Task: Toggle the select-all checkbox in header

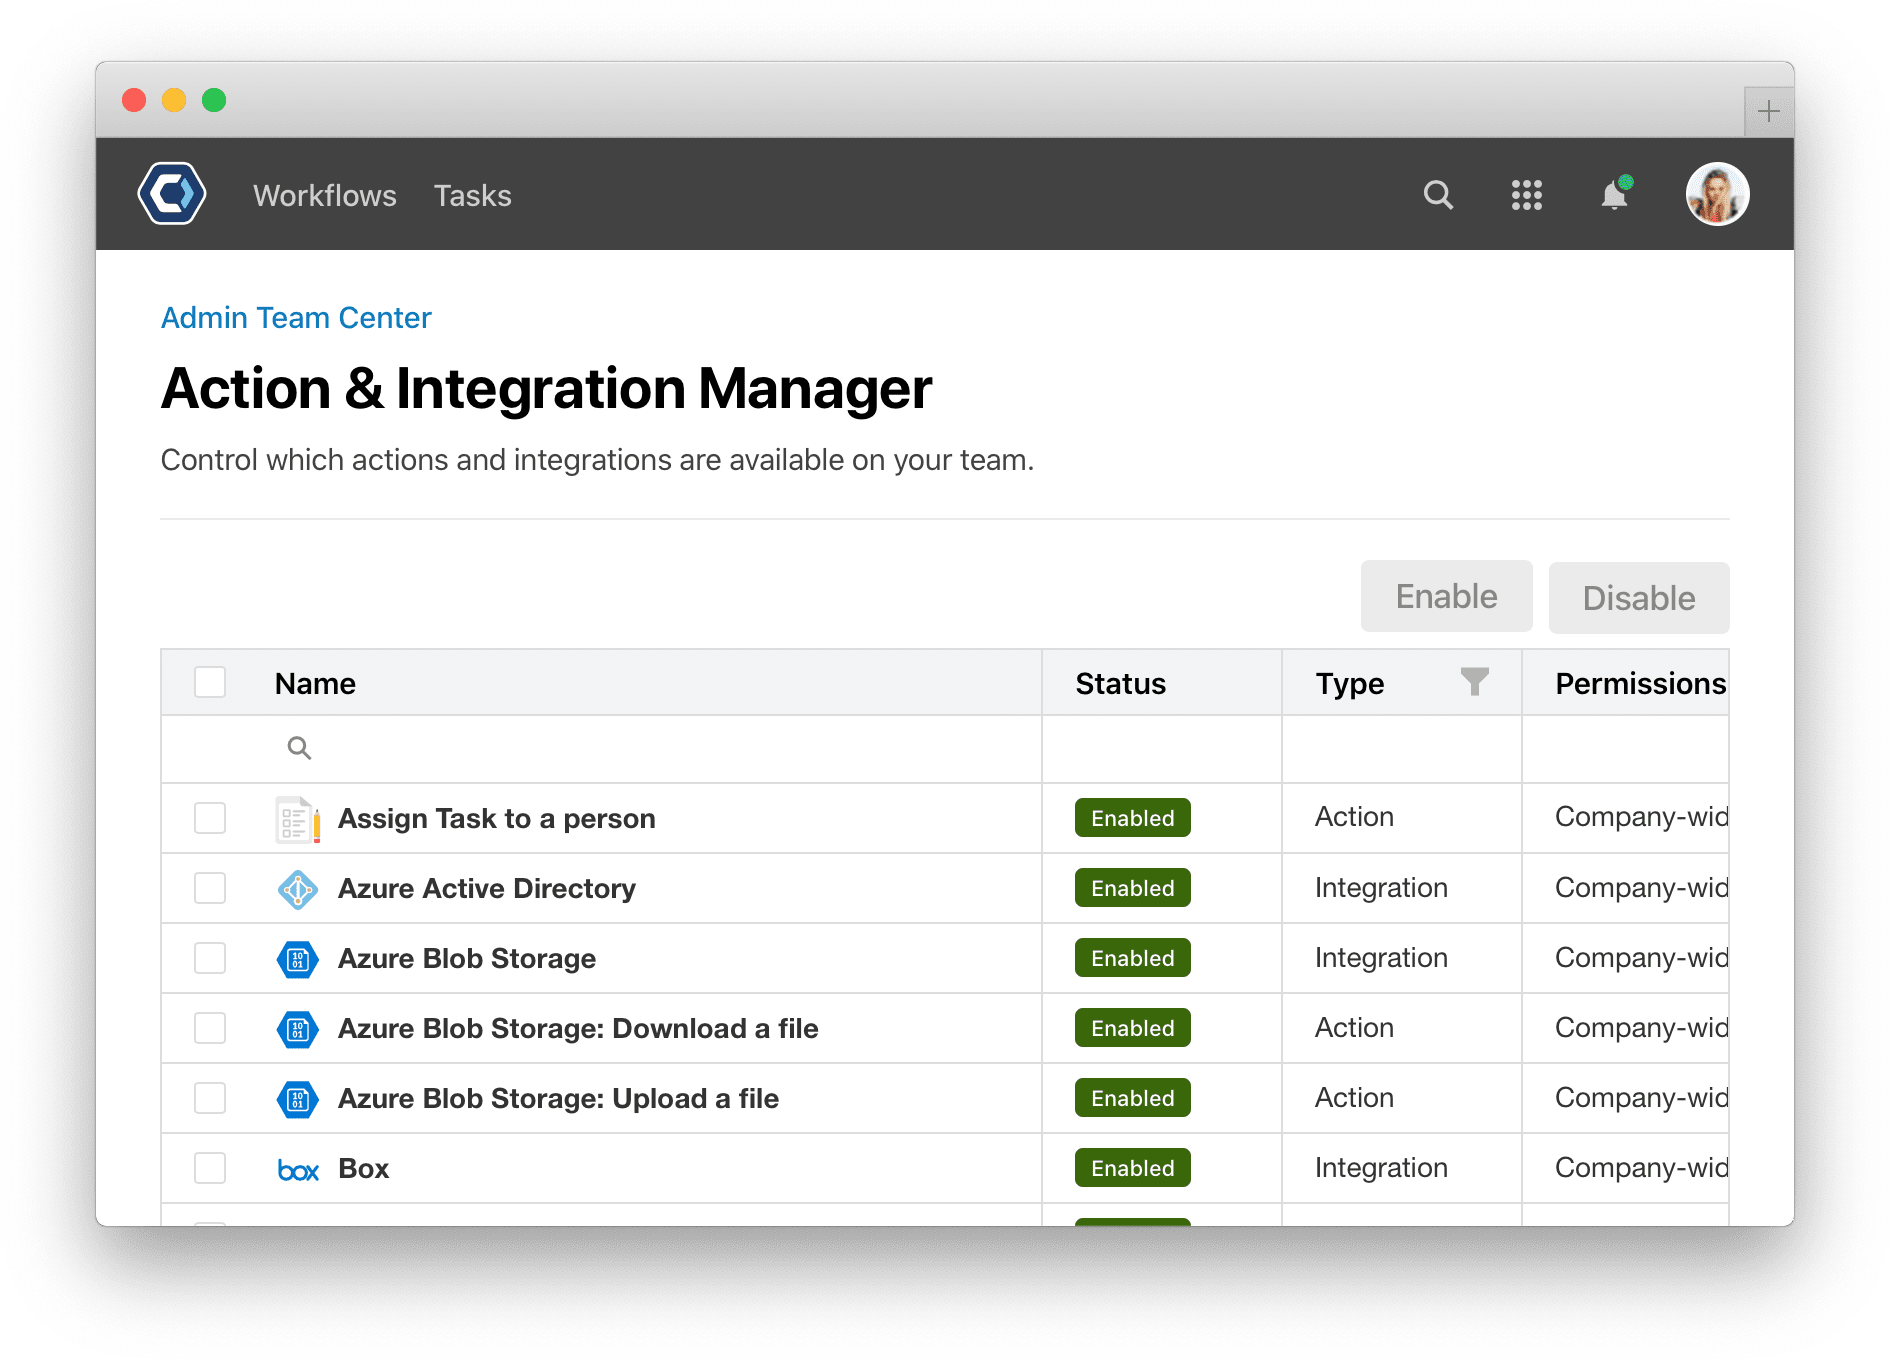Action: click(x=210, y=682)
